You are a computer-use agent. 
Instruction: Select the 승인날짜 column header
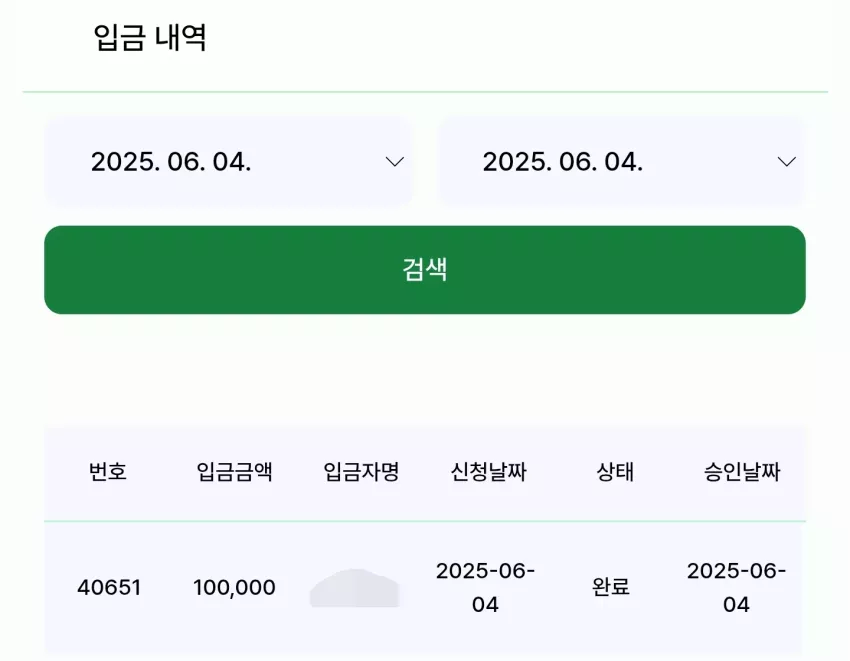742,471
